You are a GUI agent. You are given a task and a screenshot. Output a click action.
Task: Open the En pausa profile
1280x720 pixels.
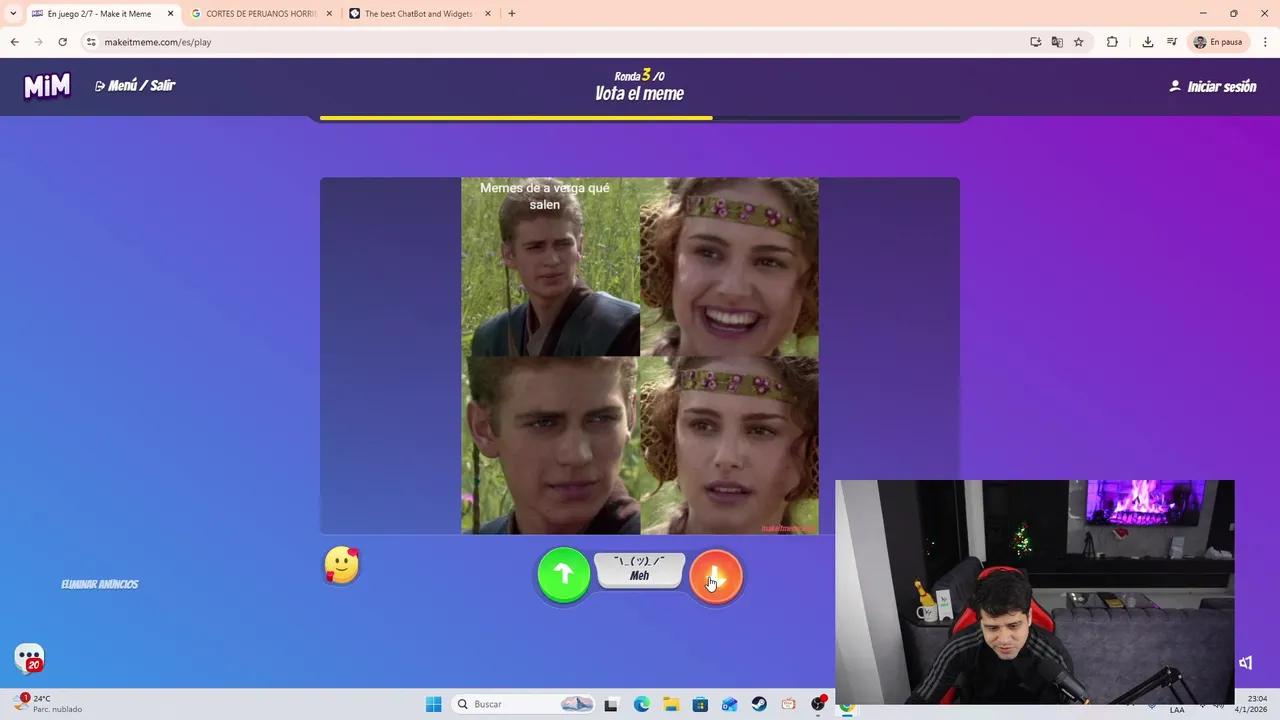click(1218, 42)
